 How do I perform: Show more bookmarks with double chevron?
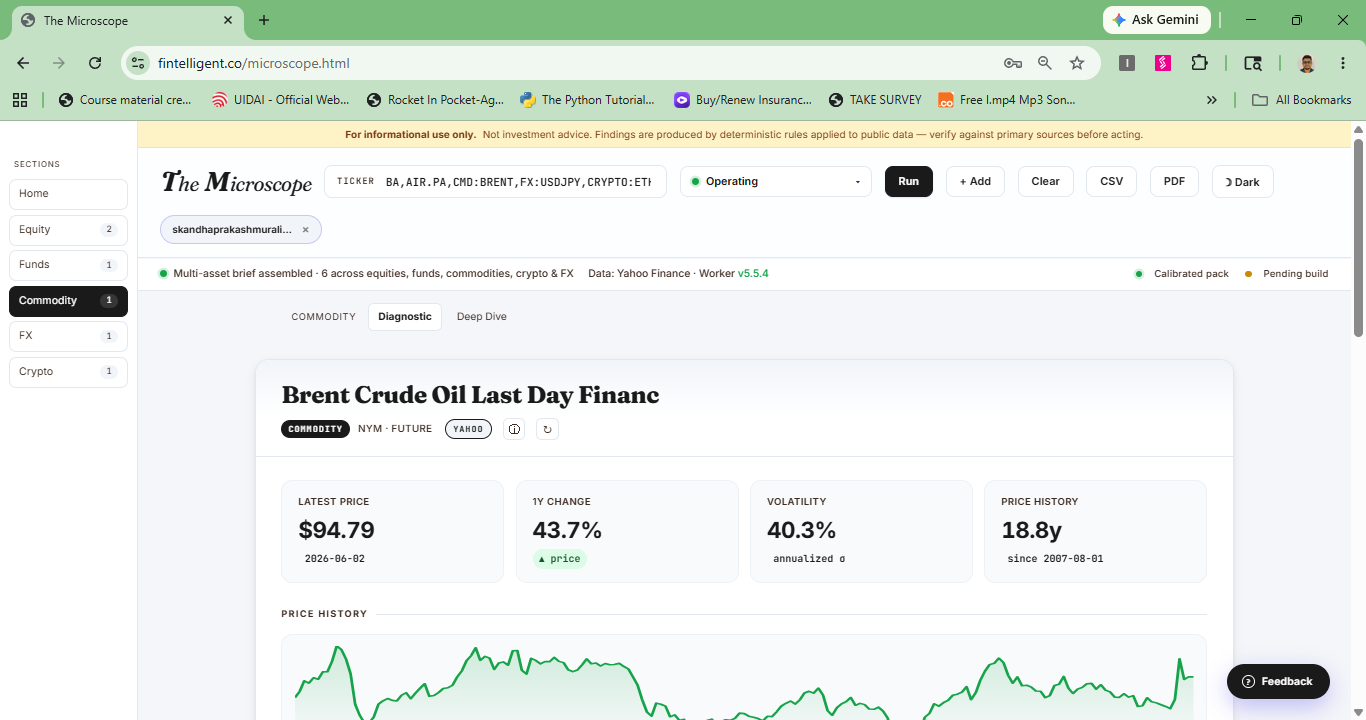coord(1212,100)
